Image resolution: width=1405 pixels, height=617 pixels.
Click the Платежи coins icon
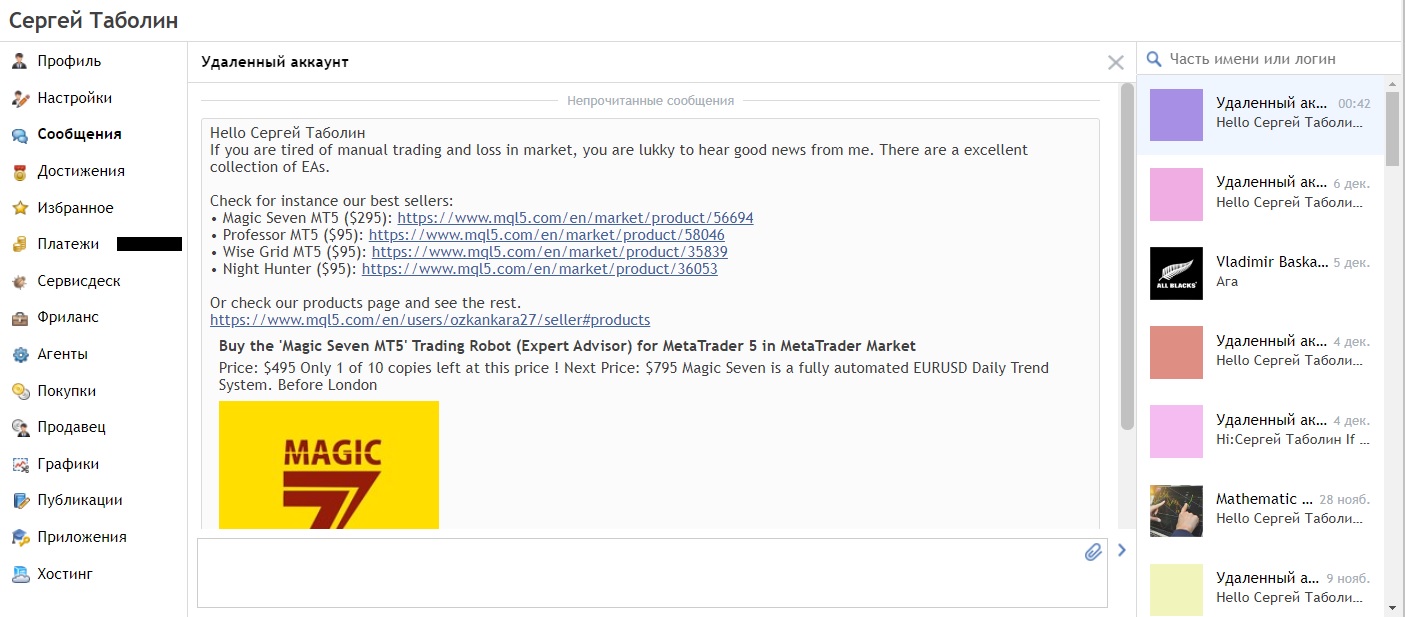(x=20, y=244)
